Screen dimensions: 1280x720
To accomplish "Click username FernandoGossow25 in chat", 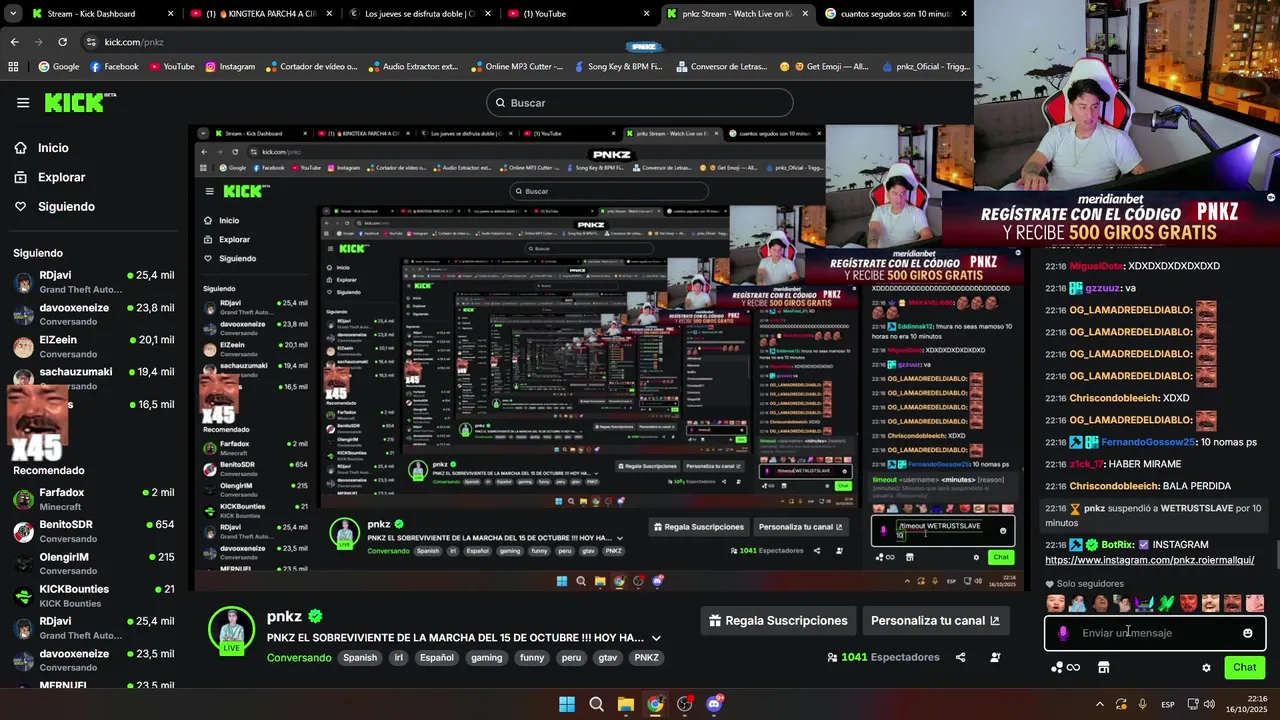I will (x=1148, y=442).
